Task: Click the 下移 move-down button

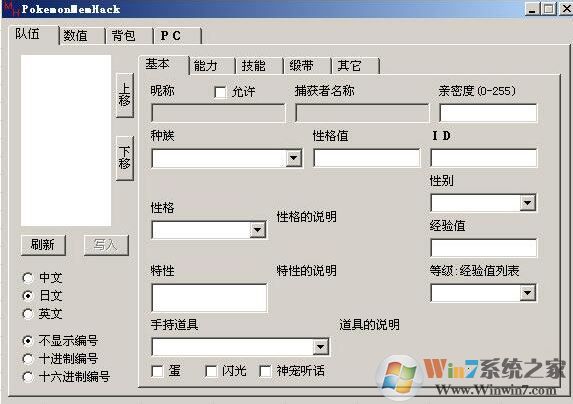Action: point(124,158)
